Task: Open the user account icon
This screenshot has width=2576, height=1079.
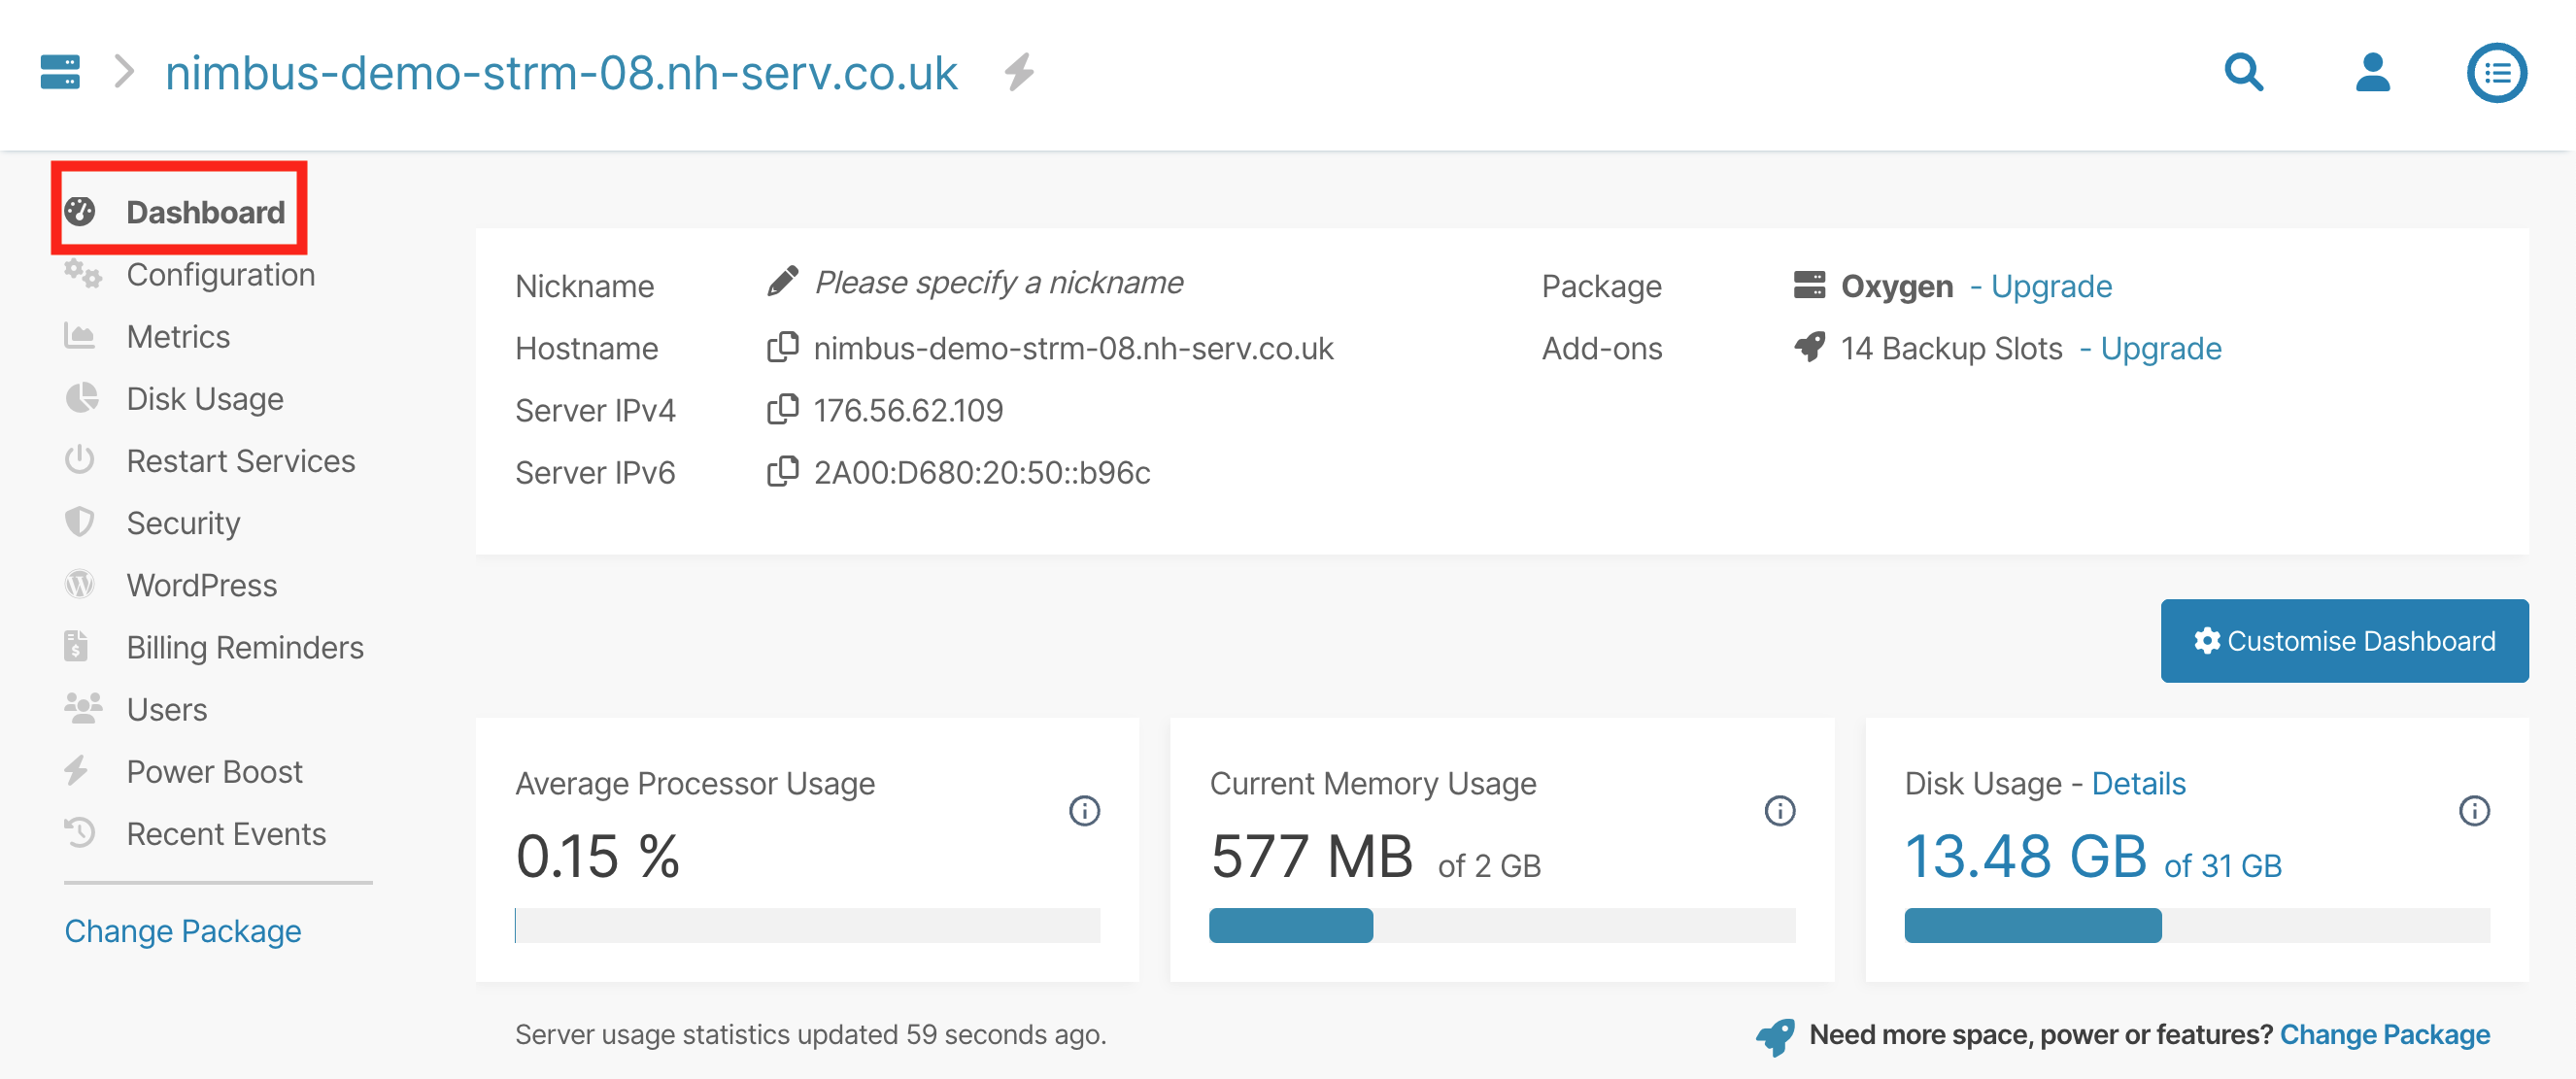Action: point(2371,72)
